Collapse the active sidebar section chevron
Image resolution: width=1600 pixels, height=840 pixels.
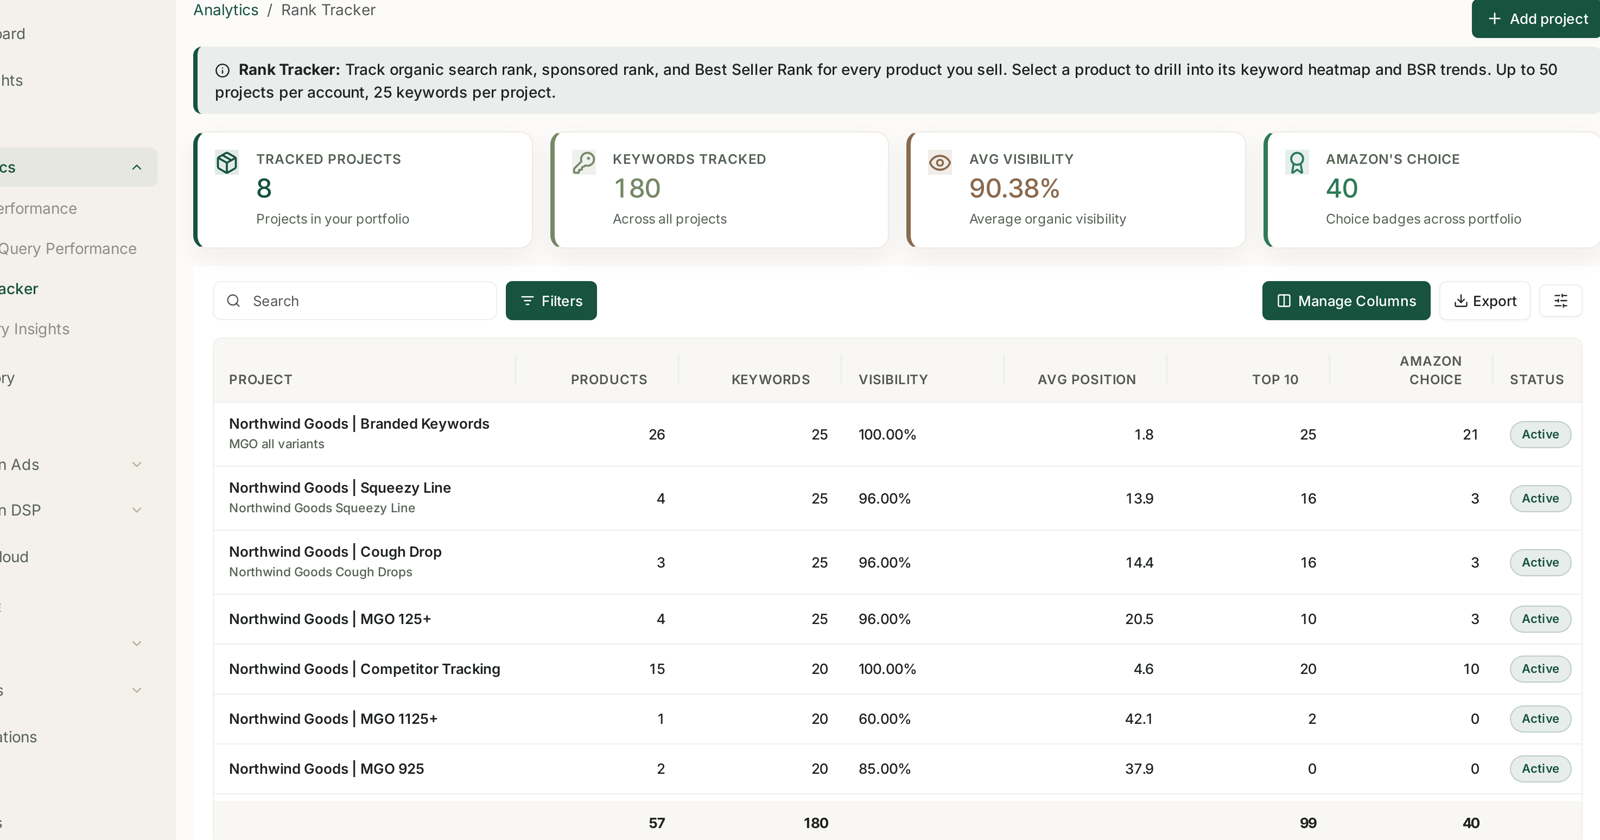pyautogui.click(x=137, y=168)
